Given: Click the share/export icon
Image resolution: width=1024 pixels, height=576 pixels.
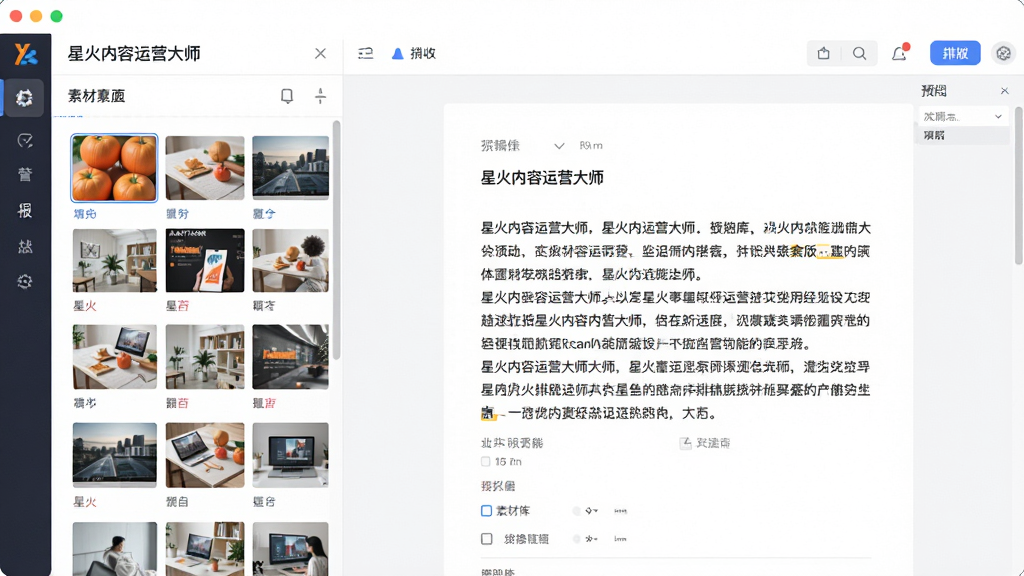Looking at the screenshot, I should click(824, 54).
